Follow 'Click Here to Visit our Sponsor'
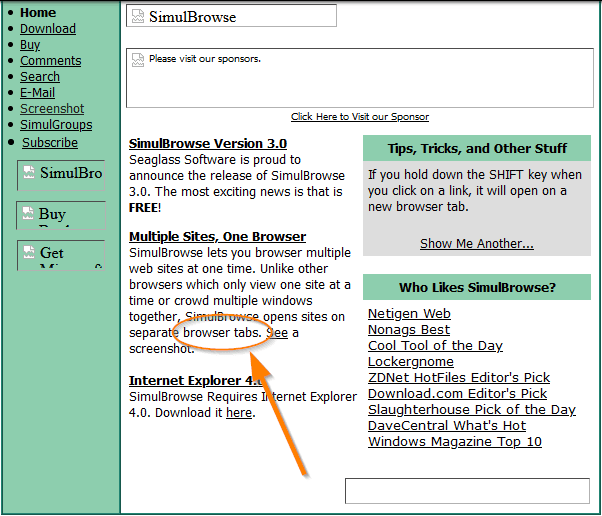Screen dimensions: 602x516 360,117
